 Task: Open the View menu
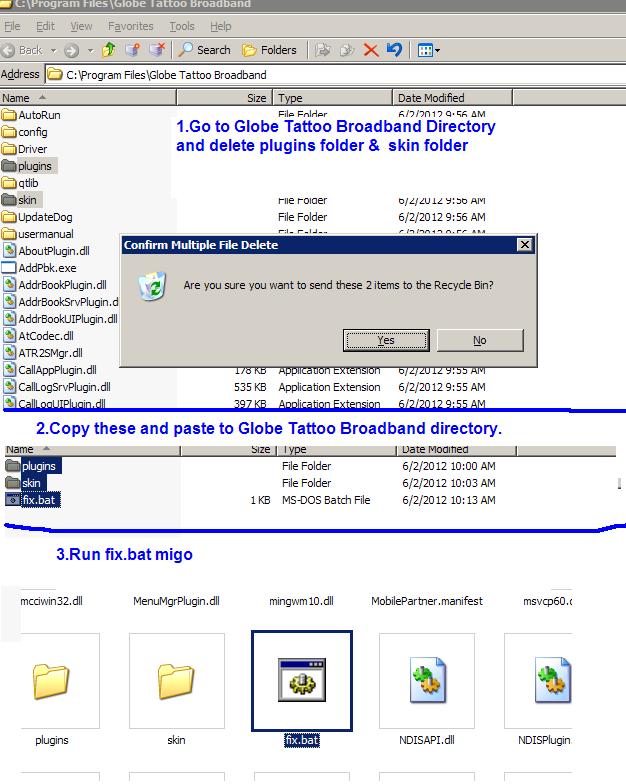click(x=81, y=26)
